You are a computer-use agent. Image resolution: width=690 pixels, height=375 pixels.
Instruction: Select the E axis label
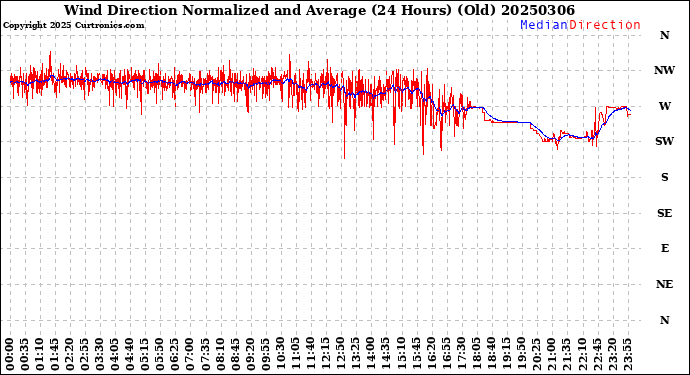pos(664,248)
